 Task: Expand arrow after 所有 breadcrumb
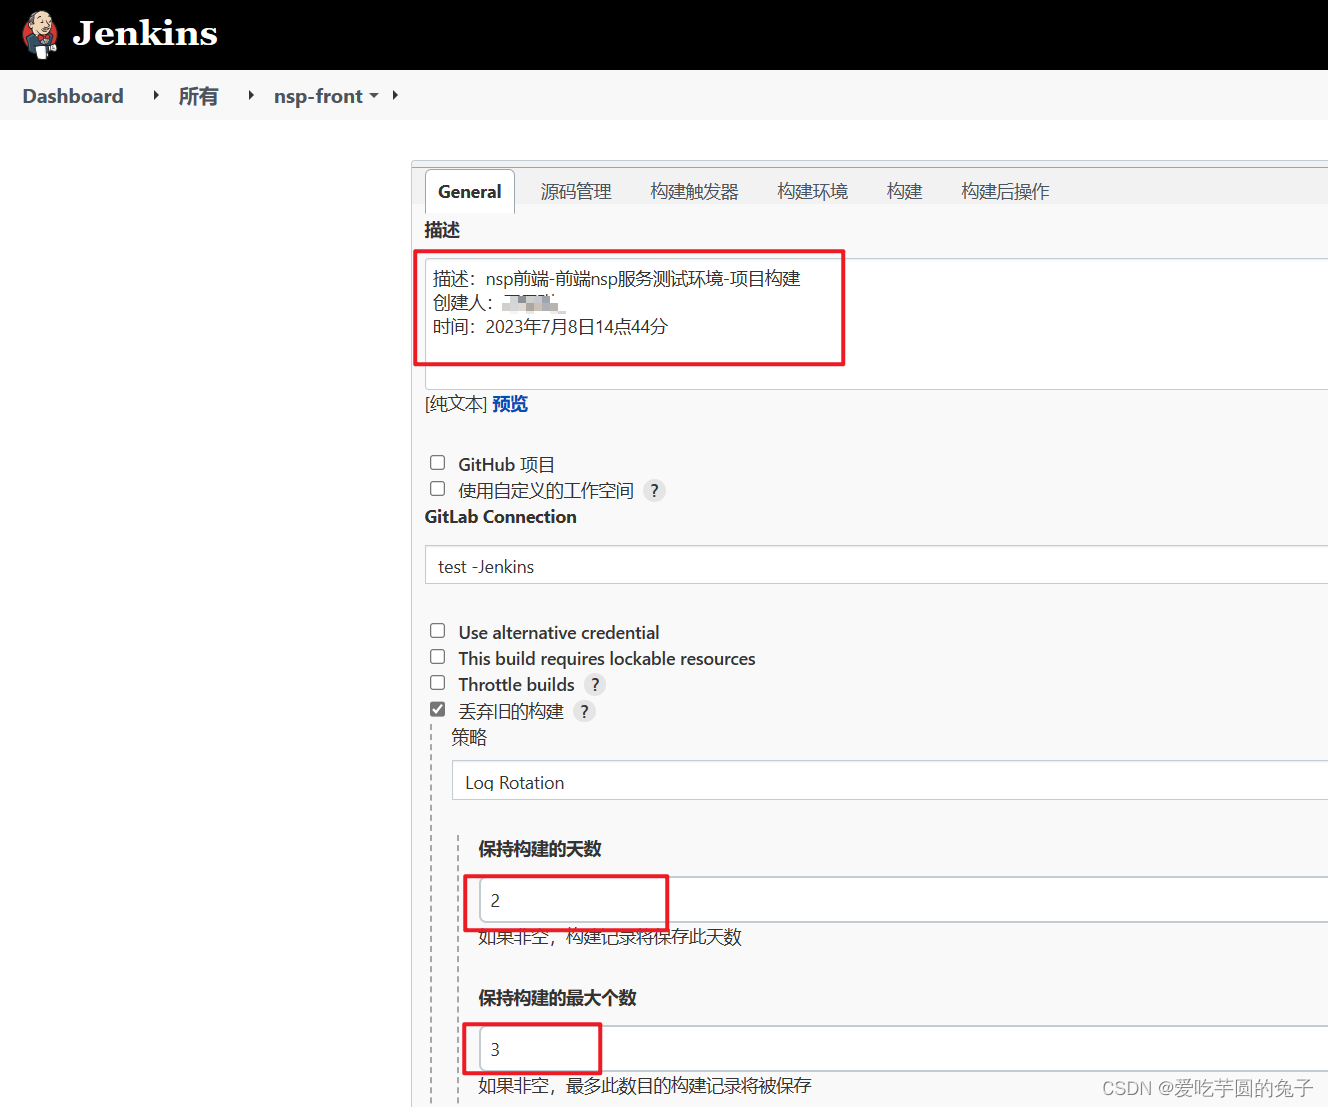251,95
